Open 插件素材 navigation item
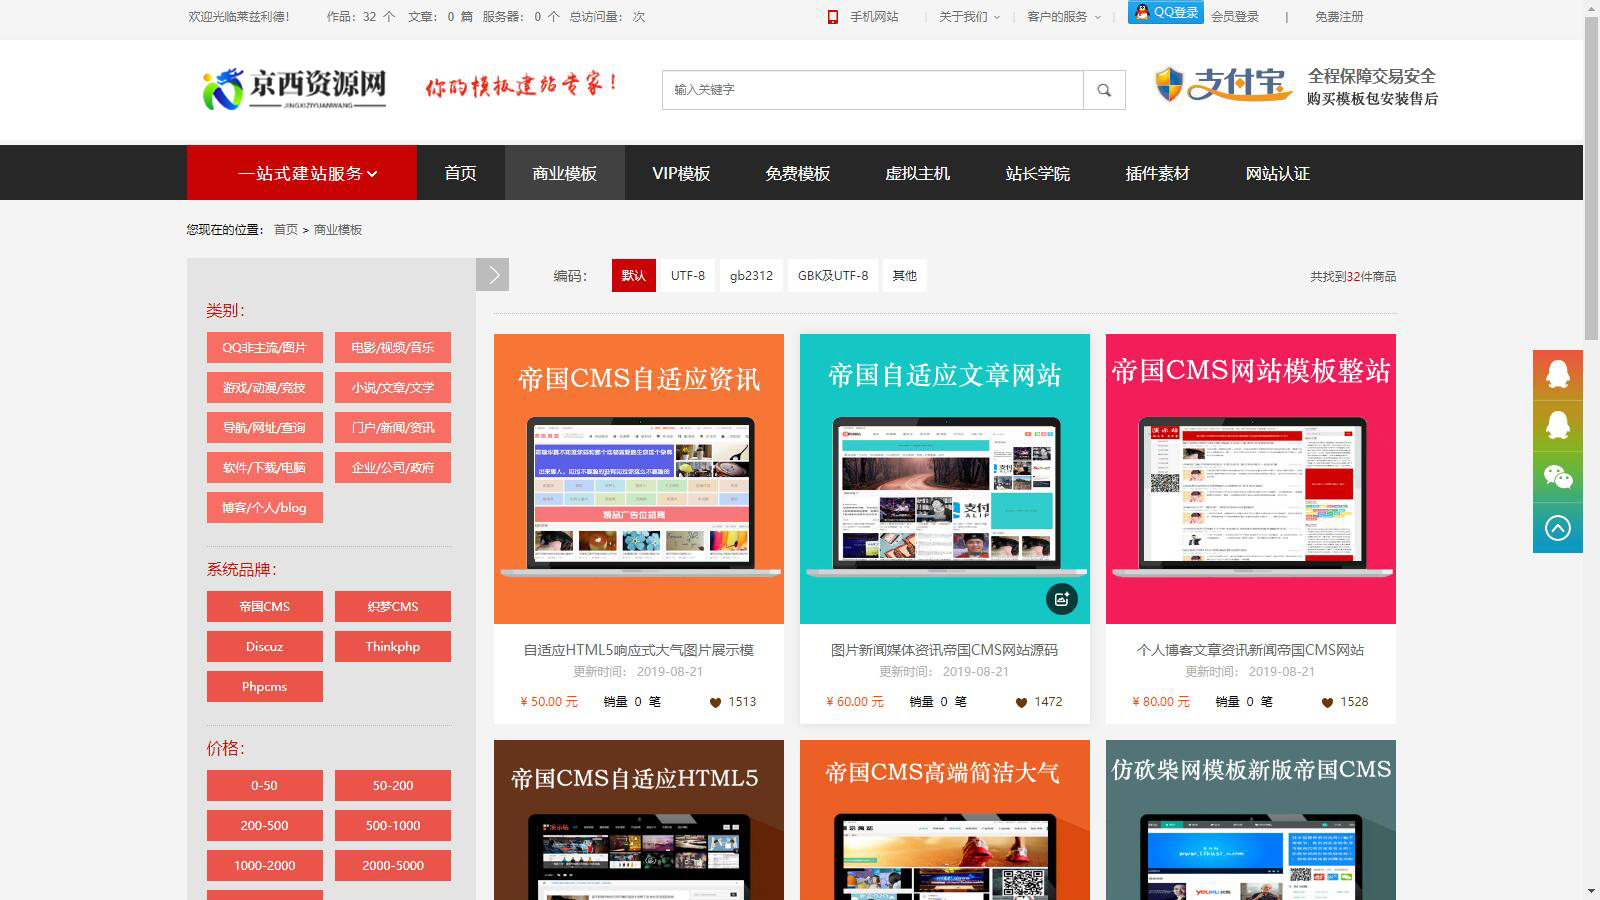This screenshot has width=1600, height=900. click(1157, 173)
